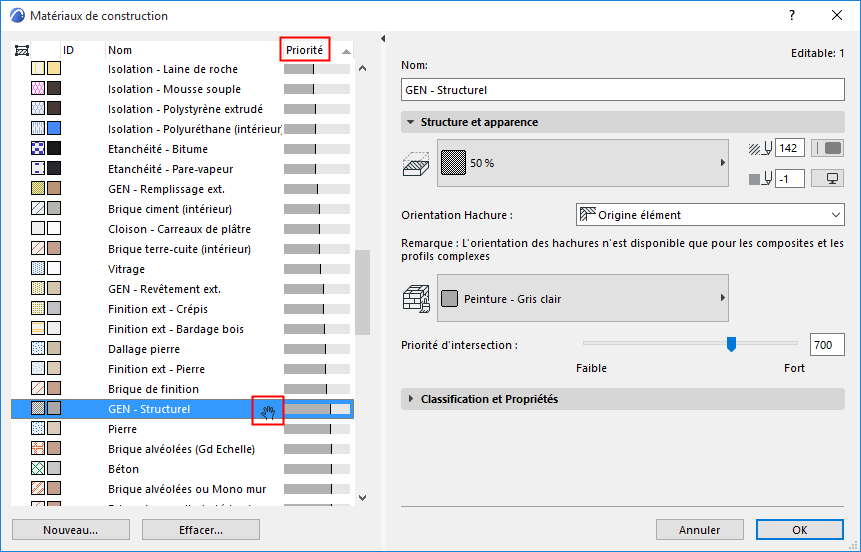The height and width of the screenshot is (552, 861).
Task: Open the help question mark button
Action: coord(792,15)
